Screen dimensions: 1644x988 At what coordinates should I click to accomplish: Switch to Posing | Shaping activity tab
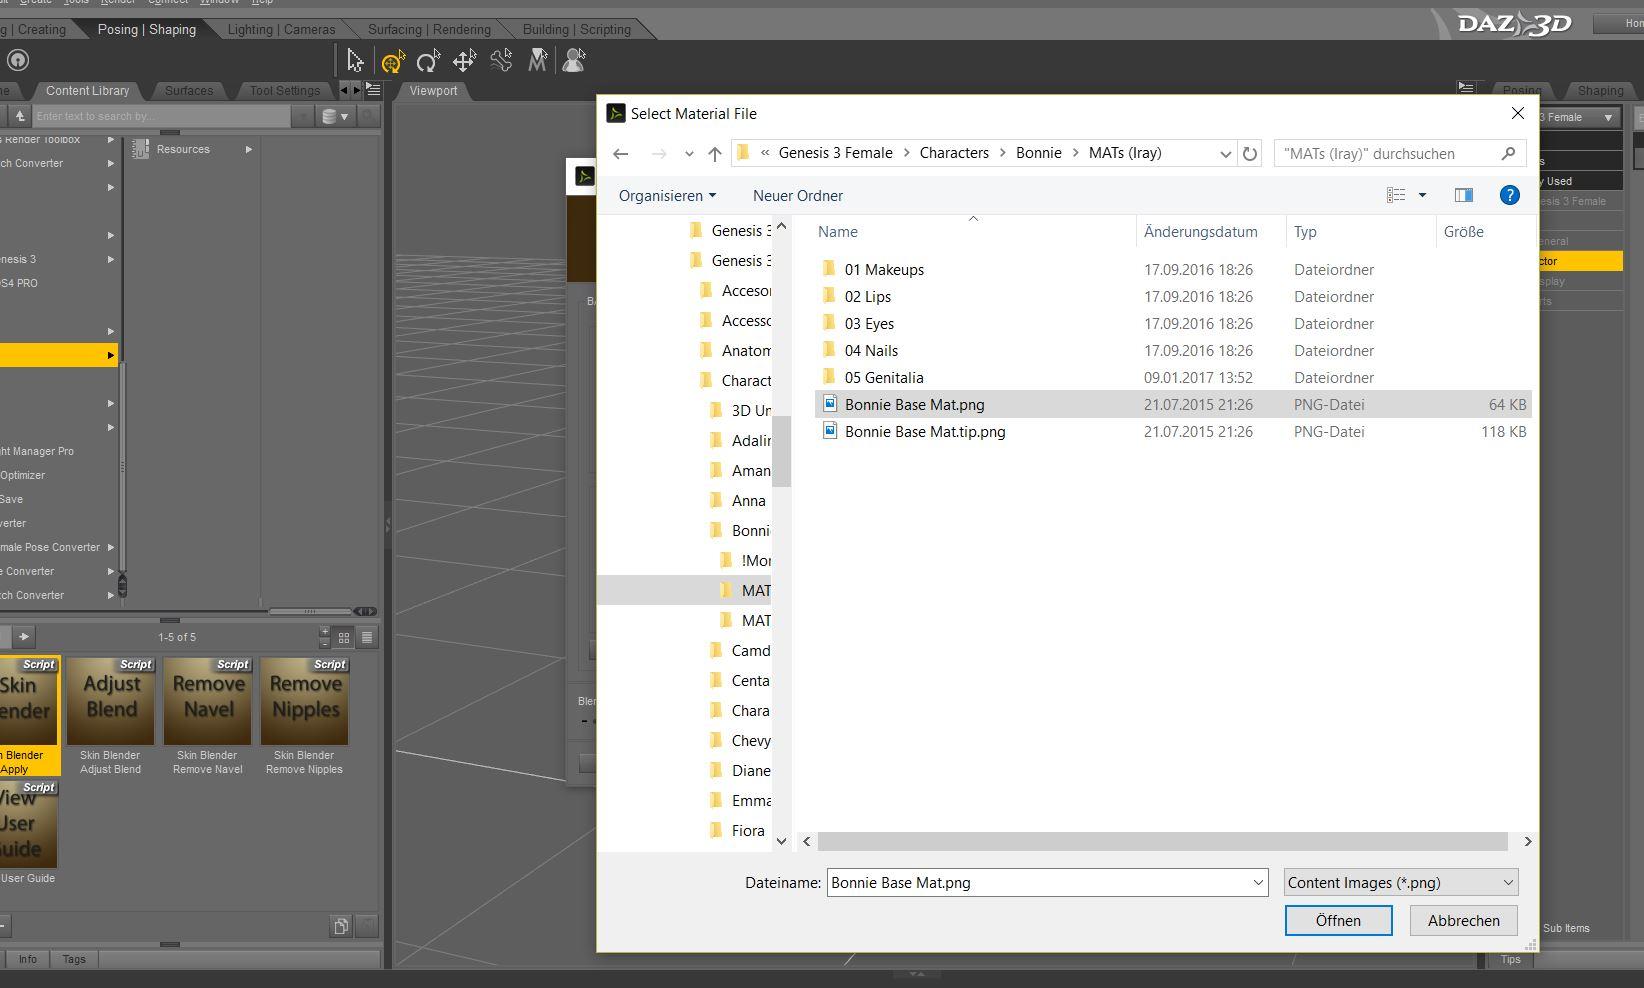(x=147, y=29)
